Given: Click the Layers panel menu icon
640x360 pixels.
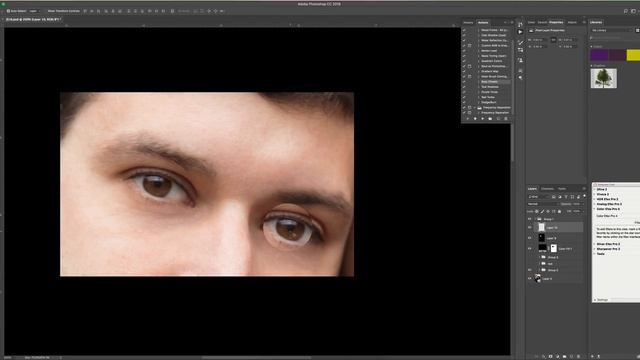Looking at the screenshot, I should (x=584, y=189).
